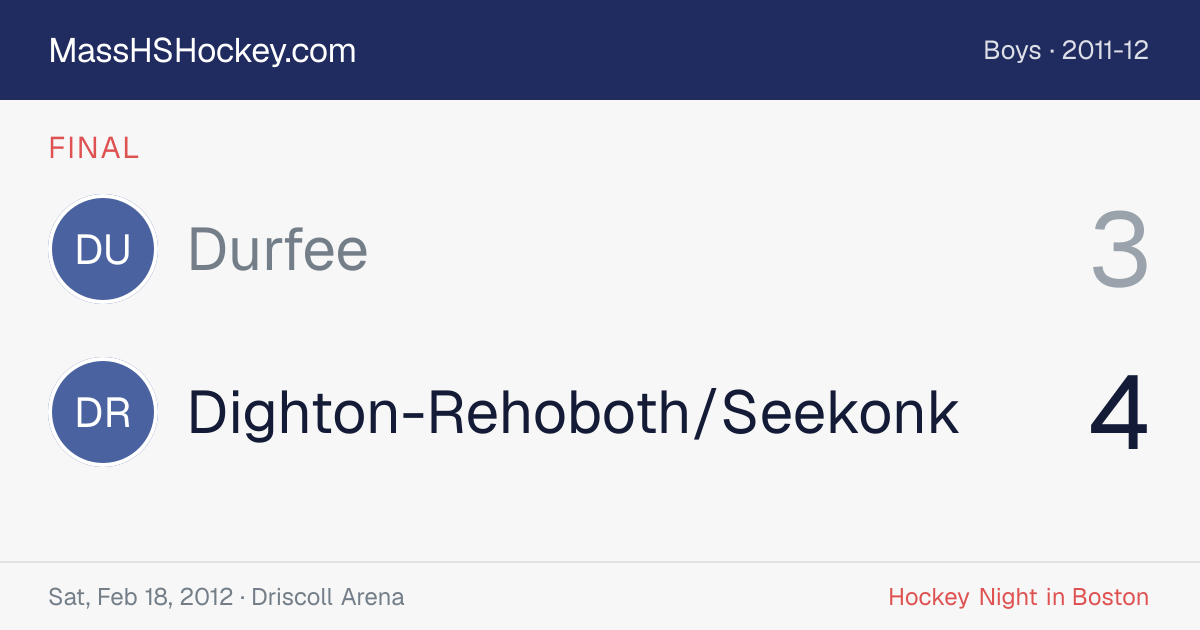Open the MassHSHockey.com site title

coord(202,51)
